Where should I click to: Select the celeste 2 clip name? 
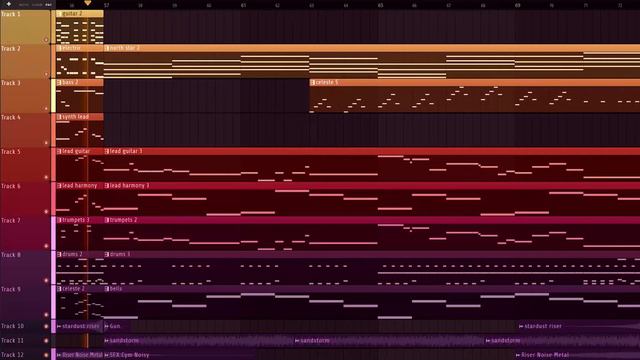(x=73, y=289)
